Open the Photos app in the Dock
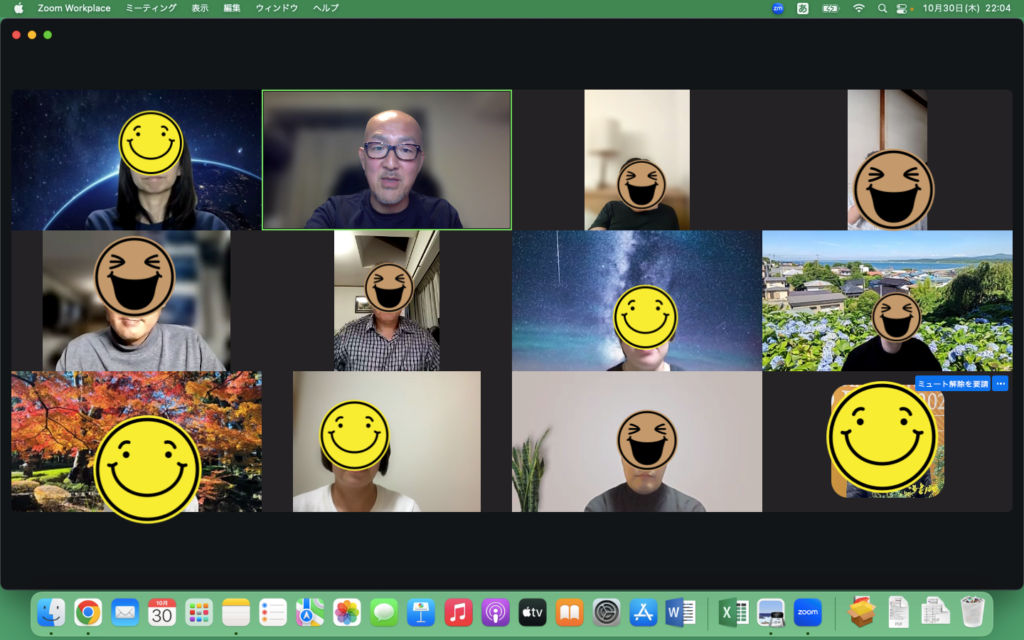The image size is (1024, 640). (x=347, y=612)
